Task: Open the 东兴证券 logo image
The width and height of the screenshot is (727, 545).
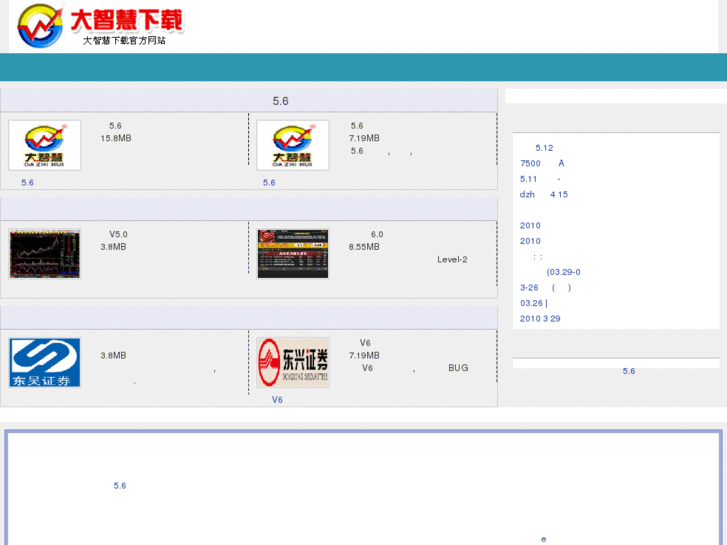Action: coord(293,362)
